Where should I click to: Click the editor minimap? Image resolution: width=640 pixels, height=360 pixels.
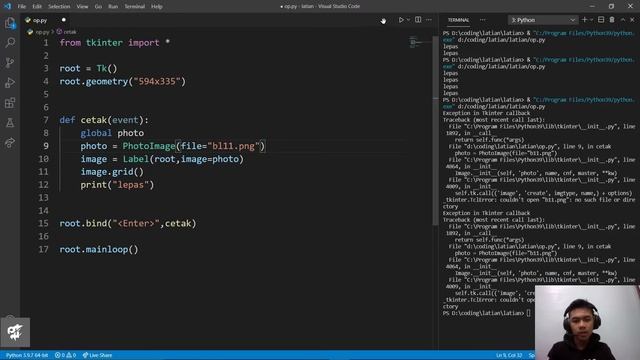tap(420, 42)
